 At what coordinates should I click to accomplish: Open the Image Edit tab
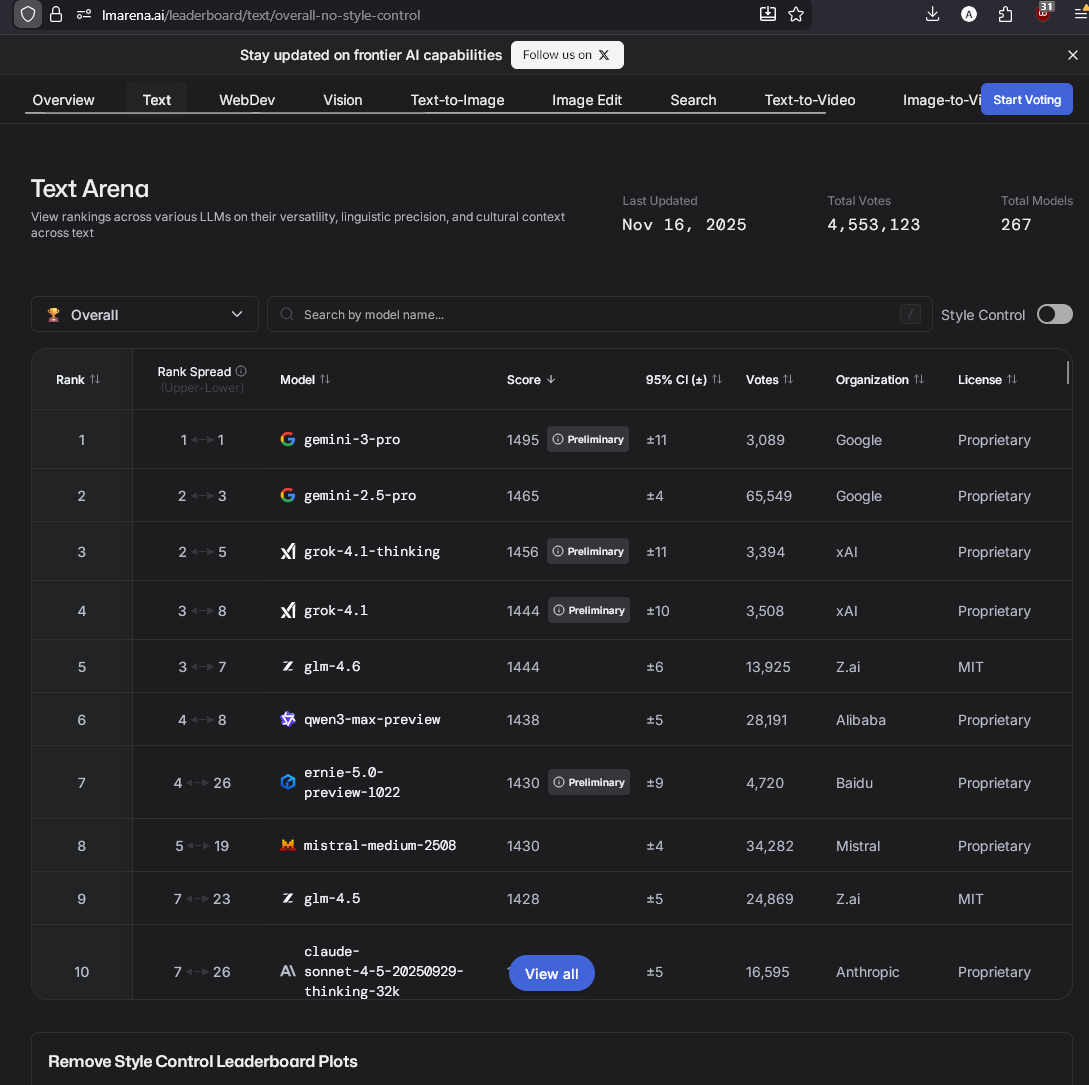coord(587,100)
